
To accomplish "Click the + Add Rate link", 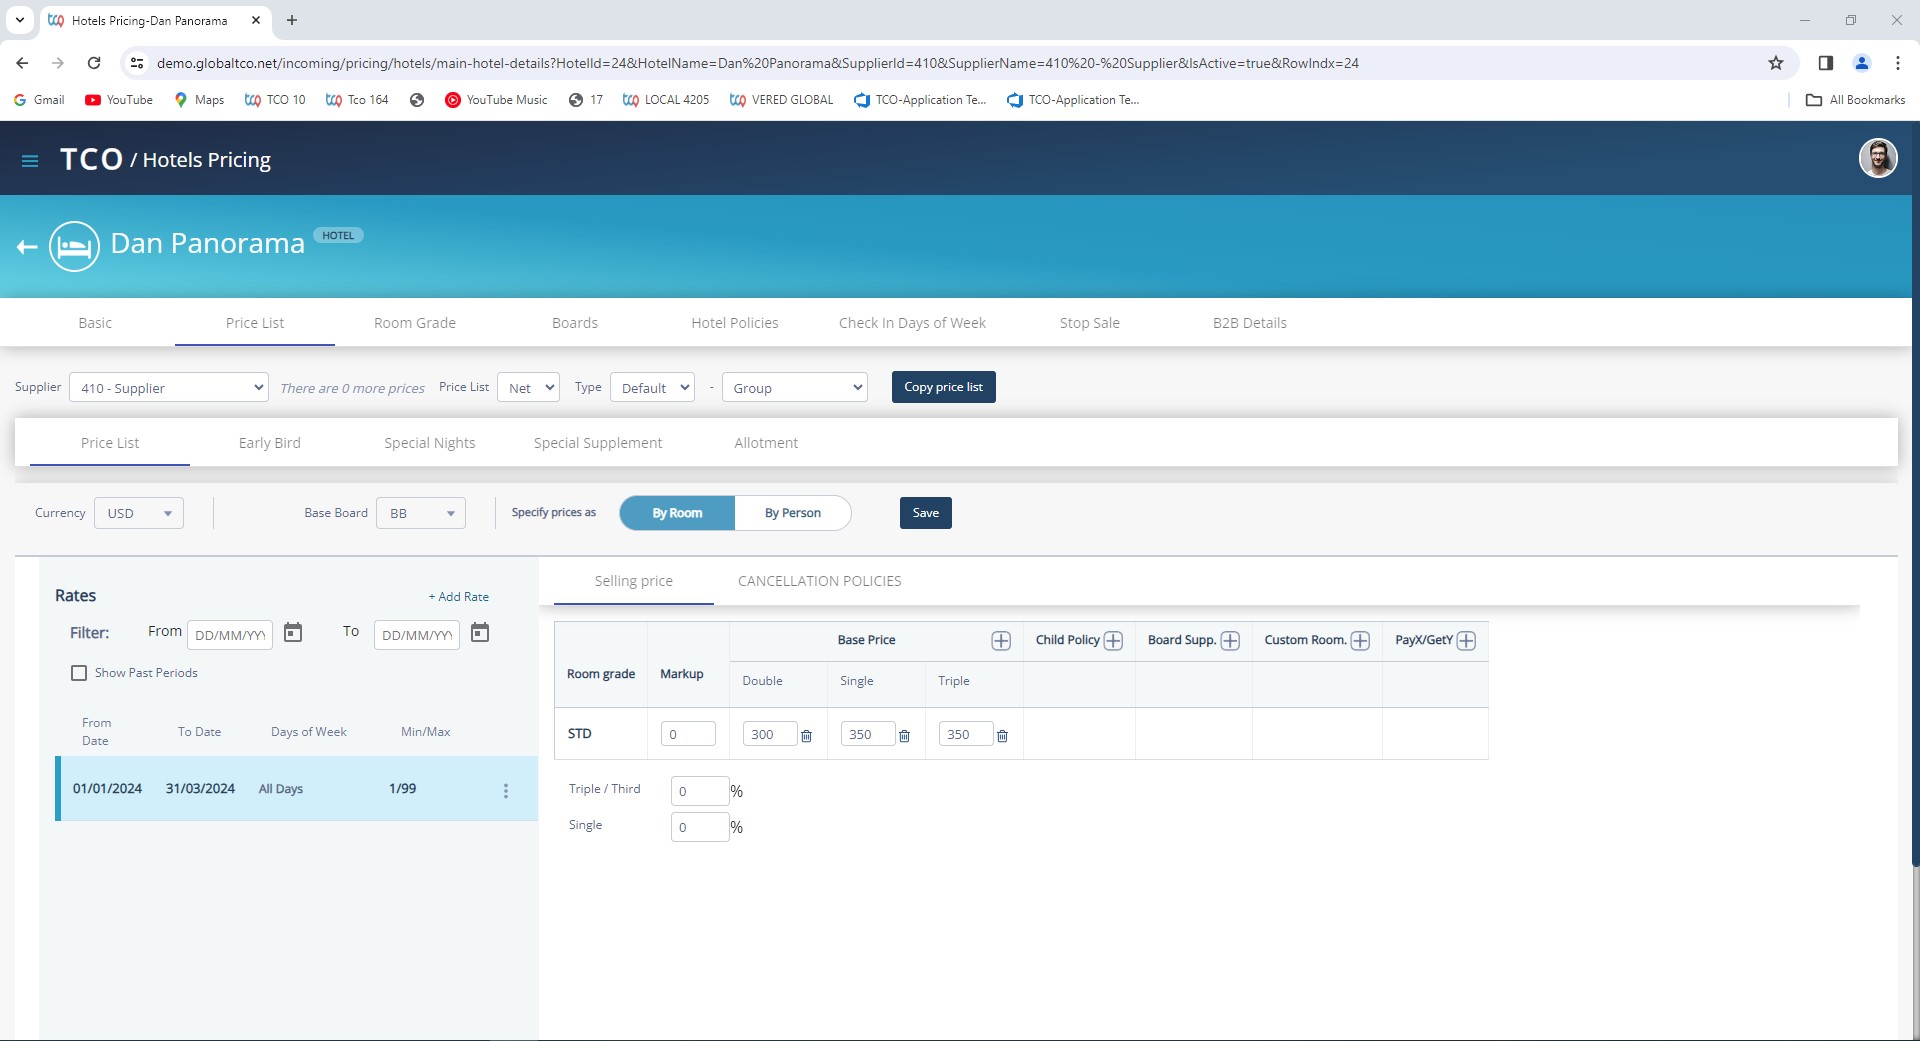I will pos(459,597).
